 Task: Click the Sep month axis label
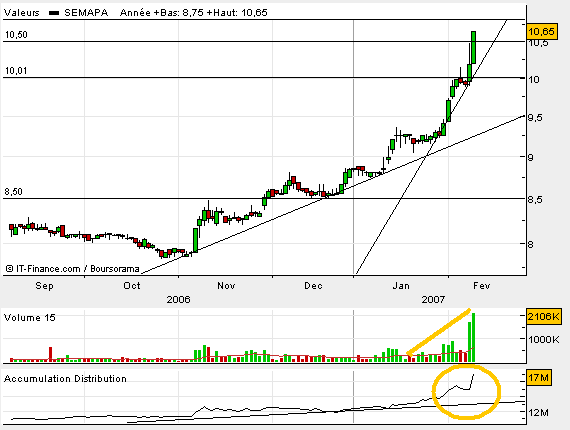coord(44,286)
